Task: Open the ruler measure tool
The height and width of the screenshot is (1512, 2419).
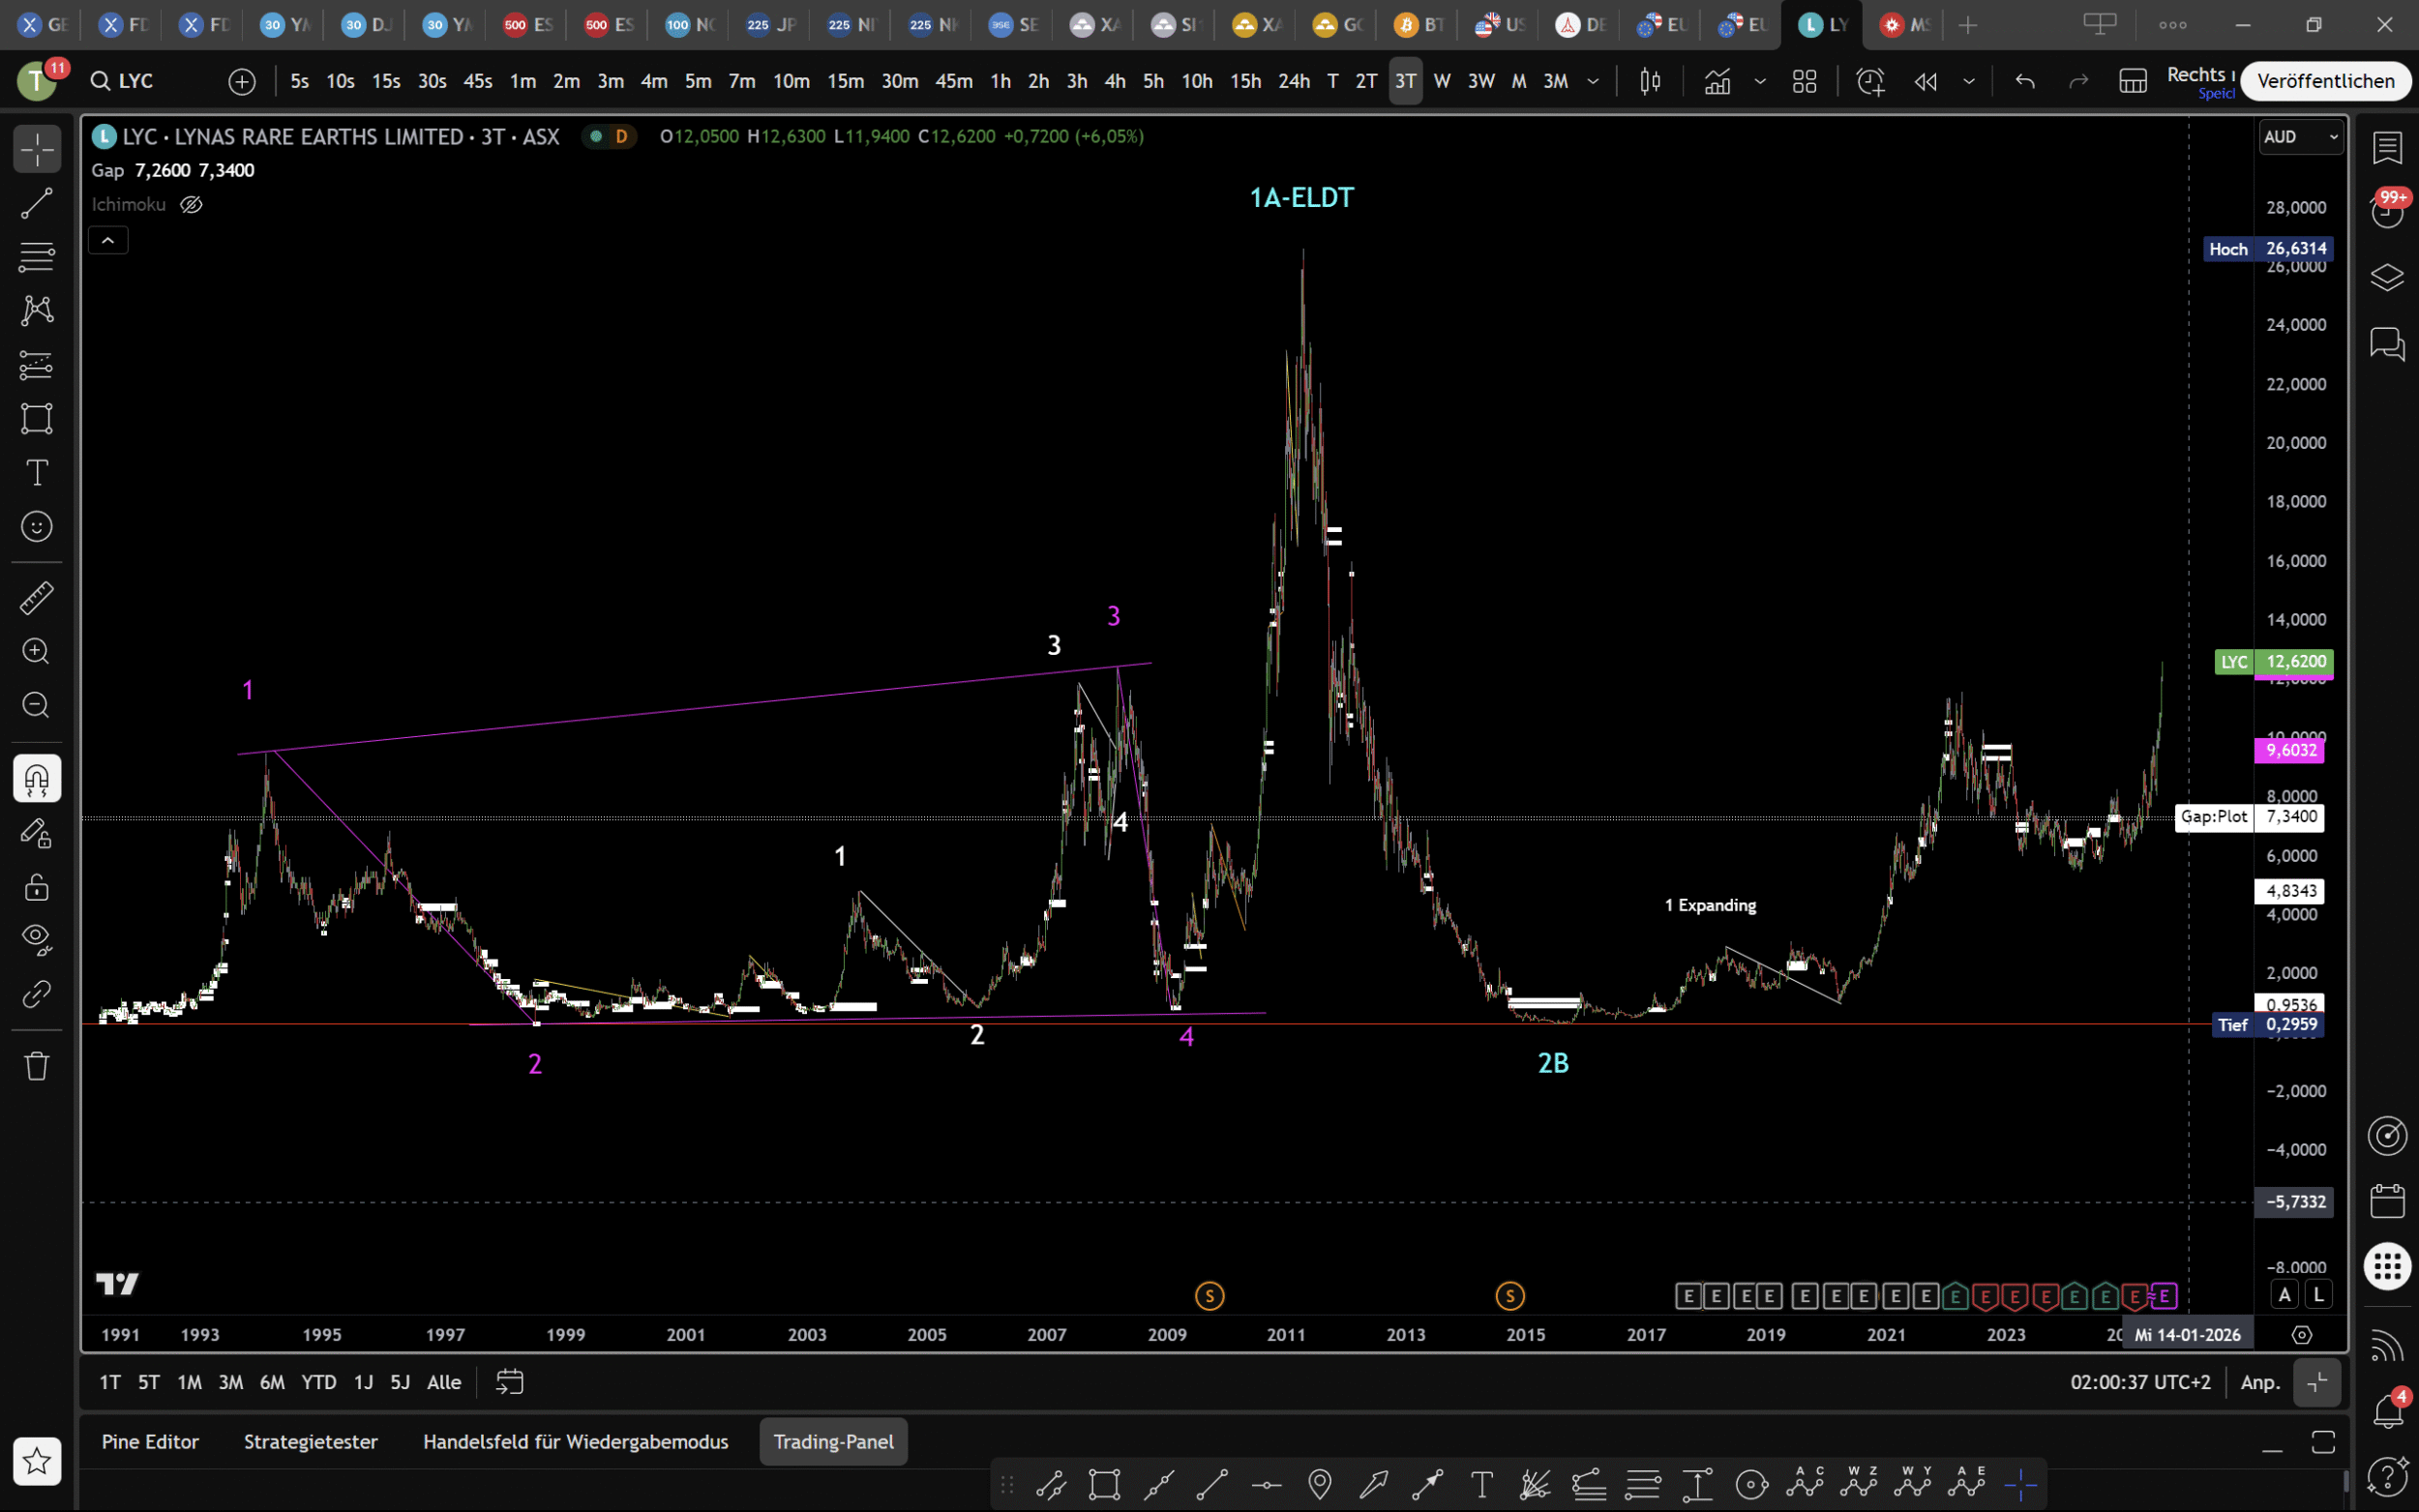Action: point(37,598)
